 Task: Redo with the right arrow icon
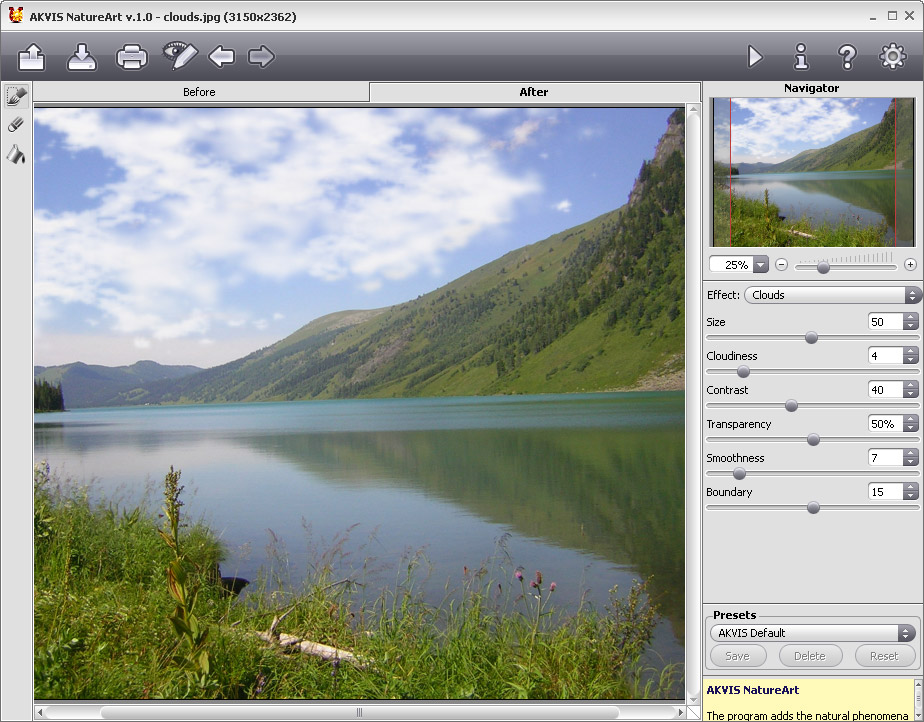(261, 57)
